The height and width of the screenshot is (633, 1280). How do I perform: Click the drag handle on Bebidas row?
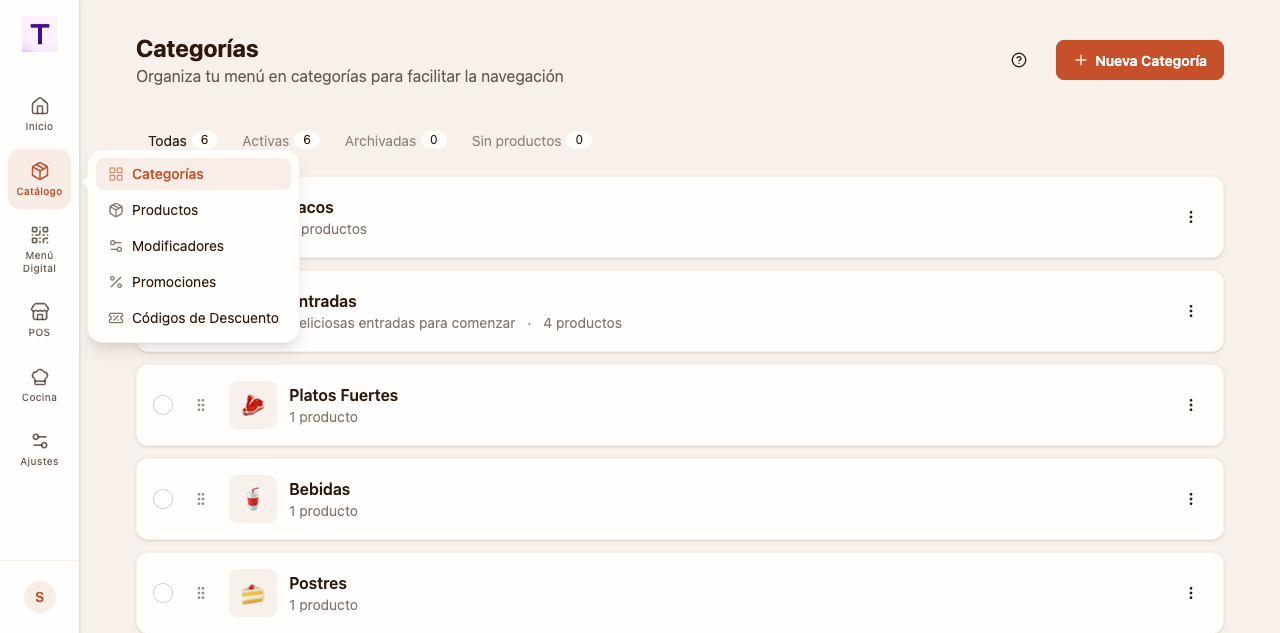point(201,499)
